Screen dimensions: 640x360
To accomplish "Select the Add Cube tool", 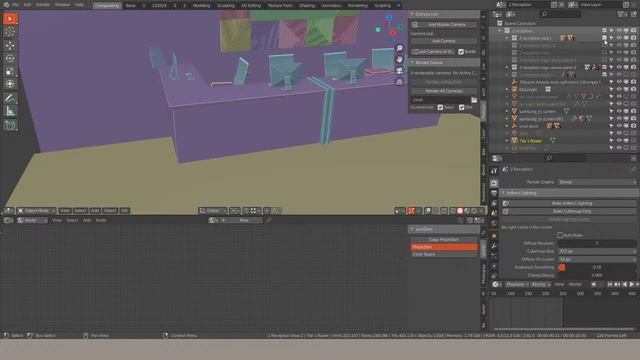I will click(x=10, y=125).
